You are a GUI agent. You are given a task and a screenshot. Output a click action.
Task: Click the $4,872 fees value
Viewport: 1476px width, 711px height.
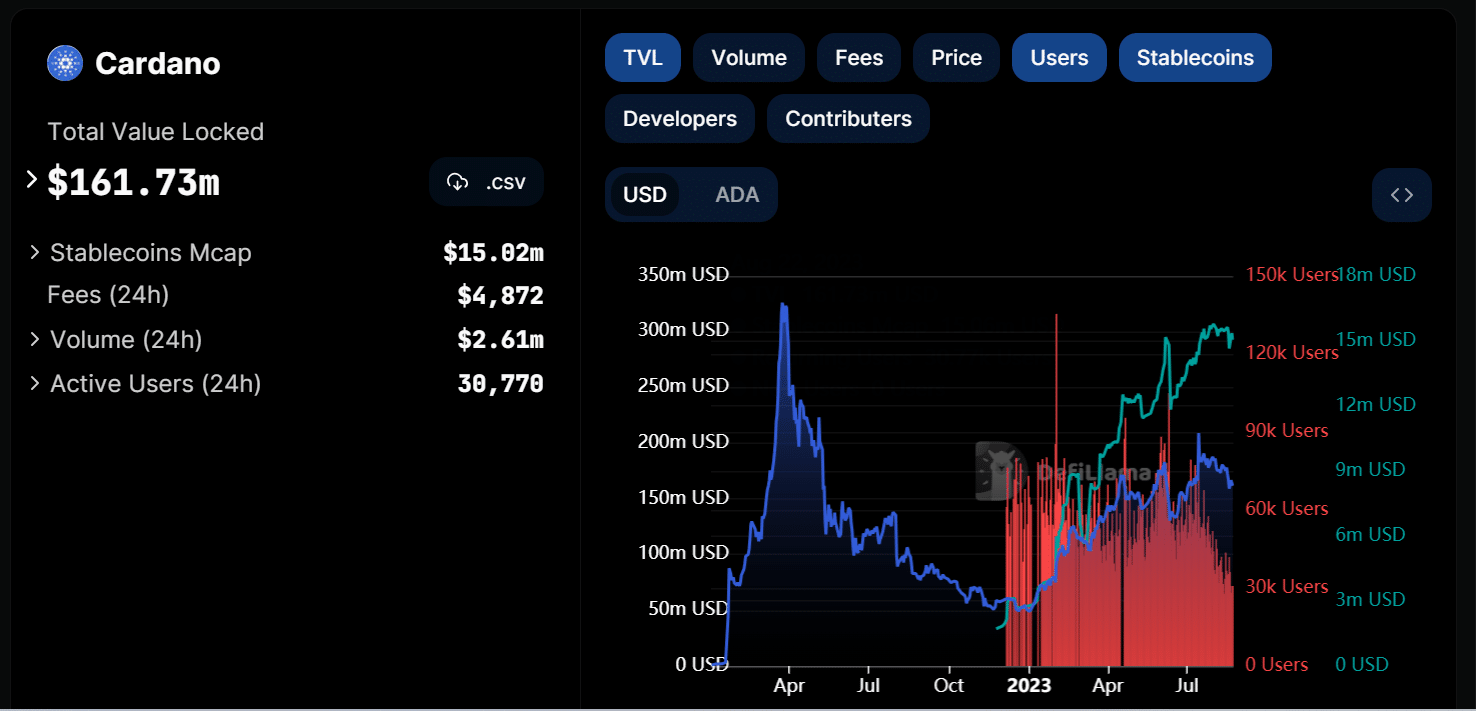tap(501, 296)
